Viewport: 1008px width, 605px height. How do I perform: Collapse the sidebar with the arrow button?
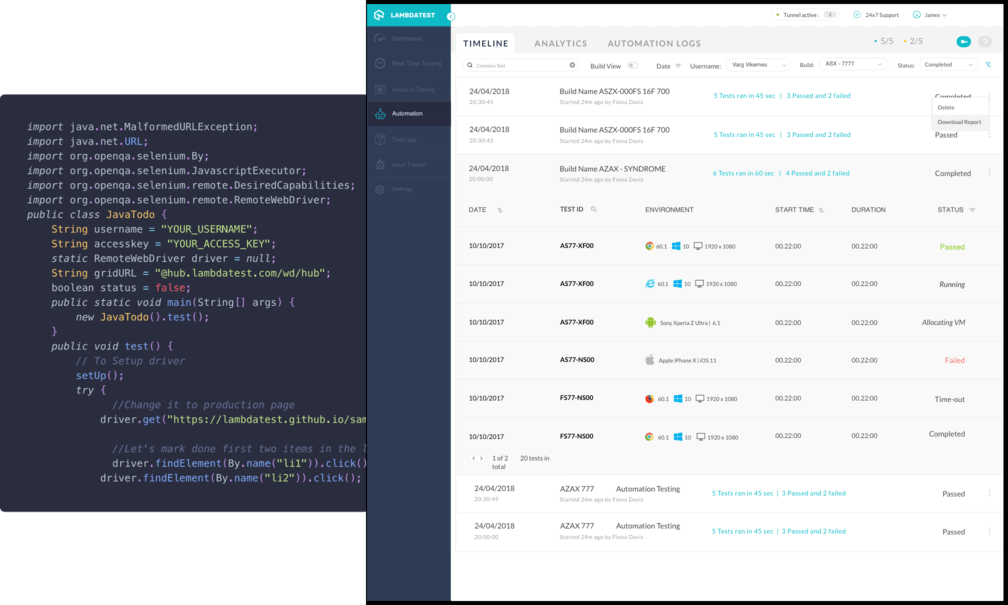[x=450, y=17]
